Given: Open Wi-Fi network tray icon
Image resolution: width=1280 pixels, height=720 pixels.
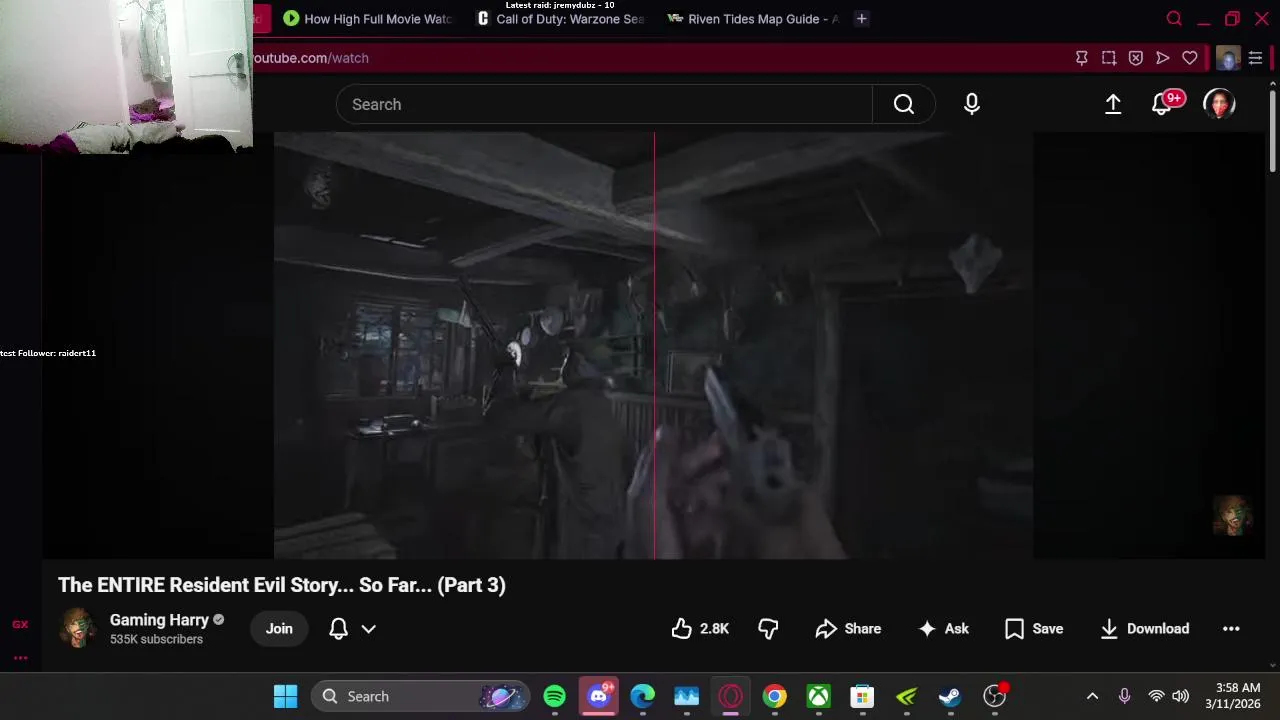Looking at the screenshot, I should (x=1156, y=696).
